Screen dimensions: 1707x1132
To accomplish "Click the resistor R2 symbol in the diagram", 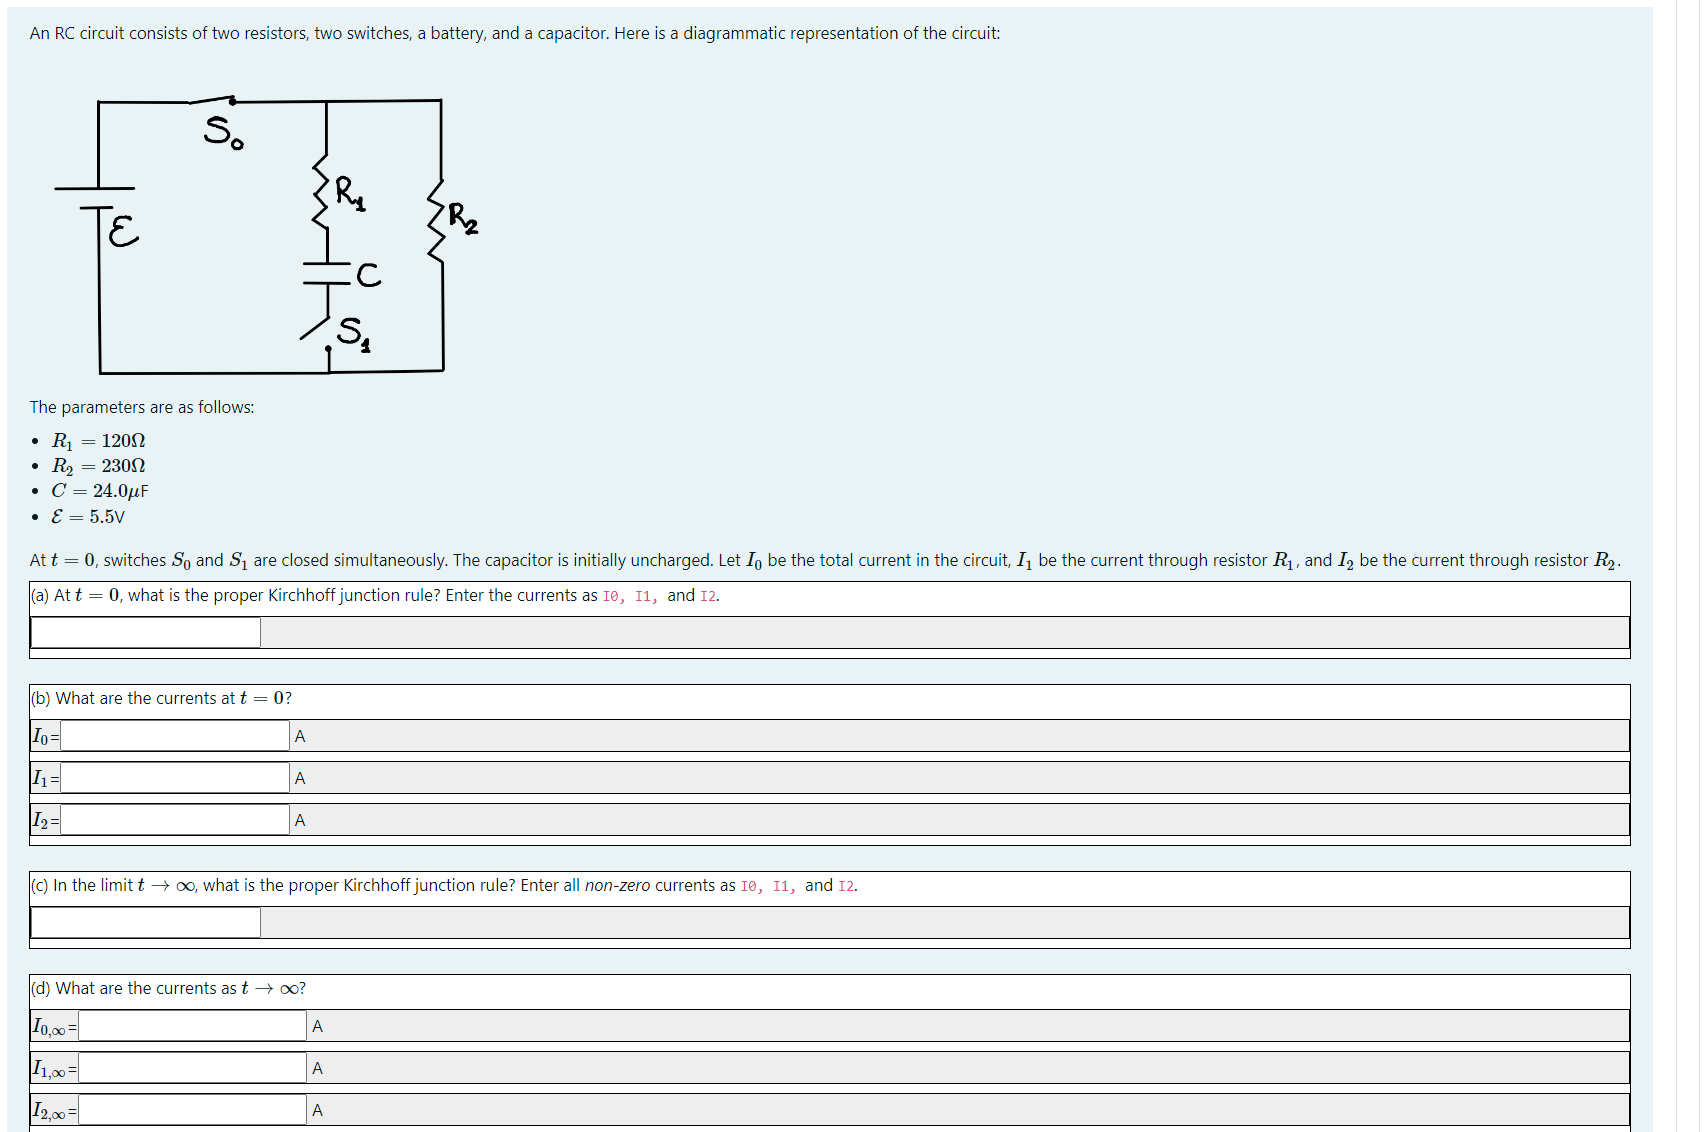I will 436,215.
